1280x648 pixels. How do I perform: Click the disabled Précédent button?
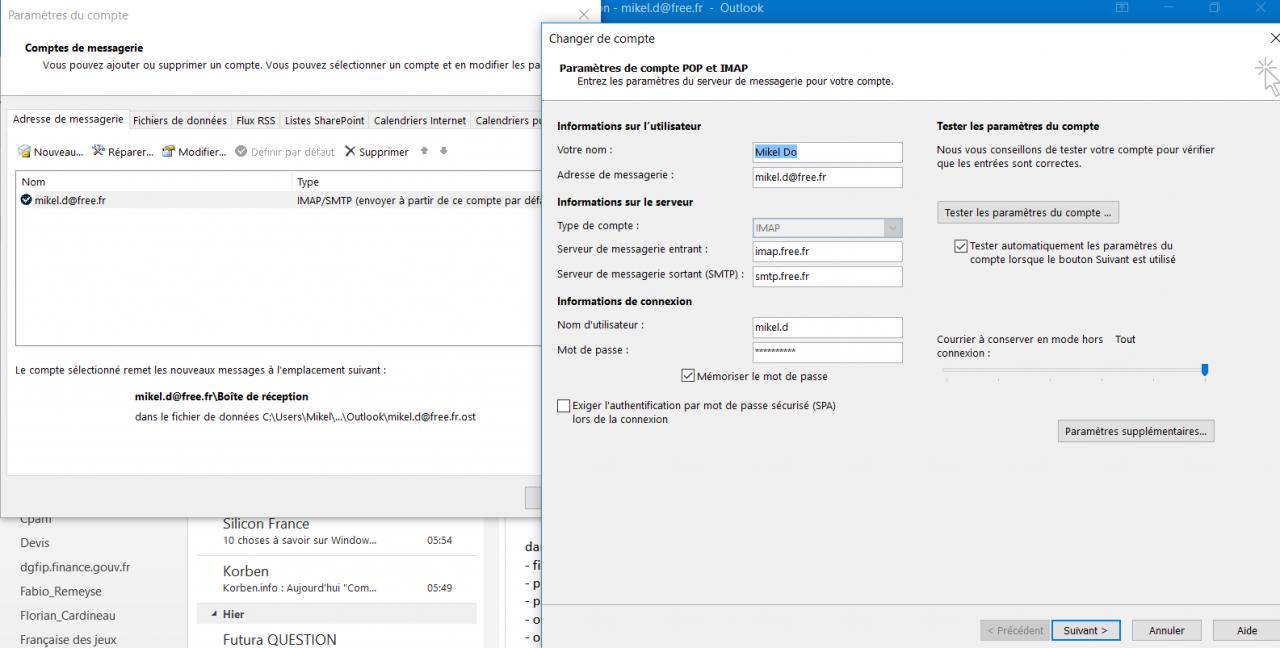pos(1015,631)
